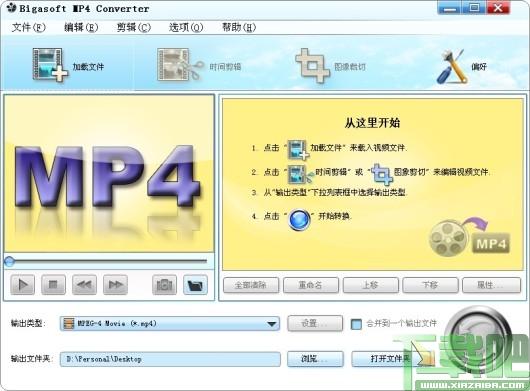Open the 选项(O) menu
This screenshot has height=391, width=530.
point(186,27)
